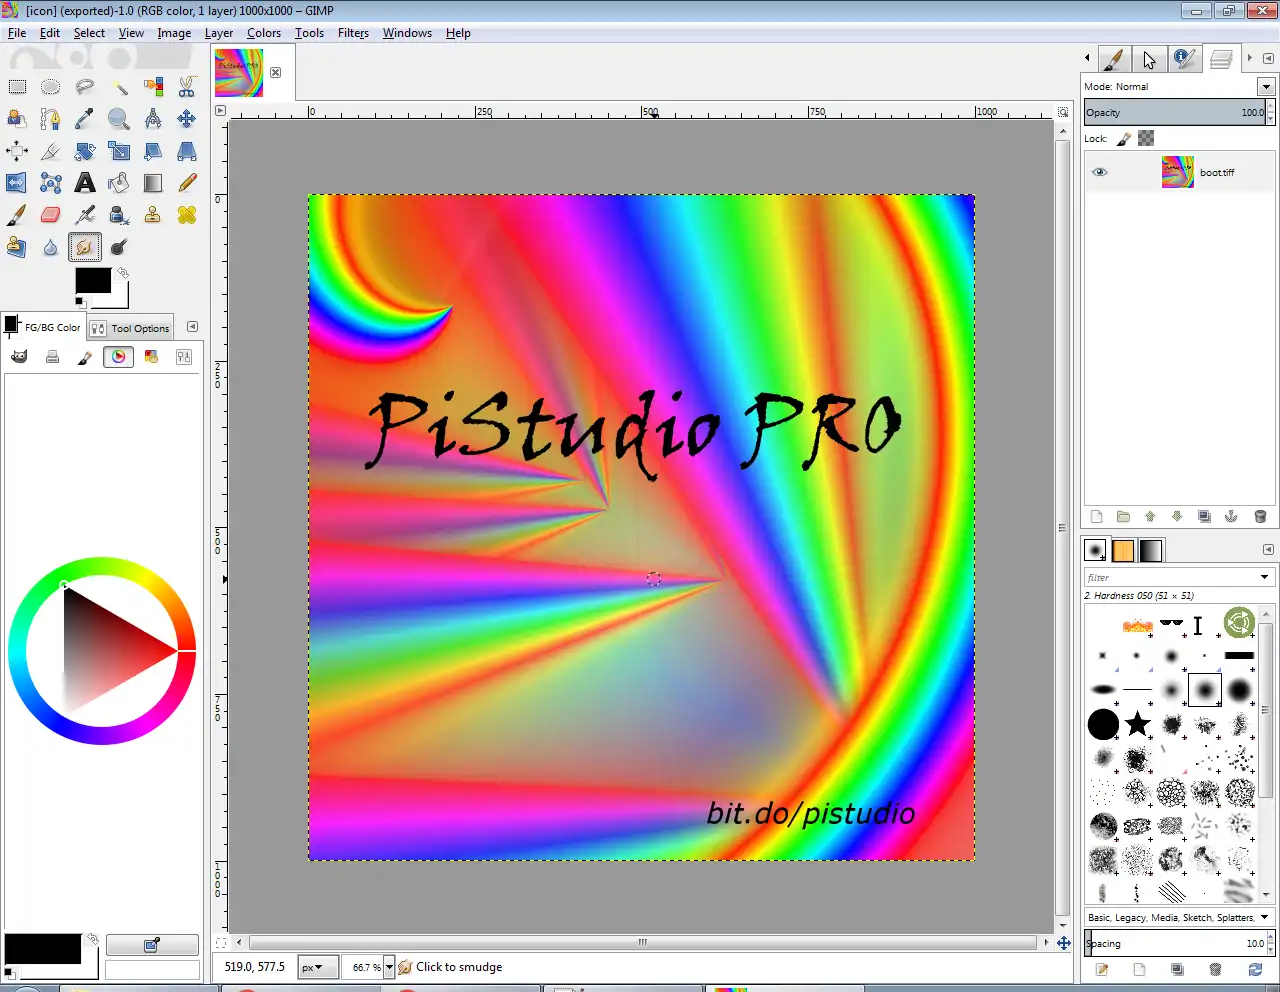Switch to CMYK printer color selector
The height and width of the screenshot is (992, 1280).
[52, 357]
